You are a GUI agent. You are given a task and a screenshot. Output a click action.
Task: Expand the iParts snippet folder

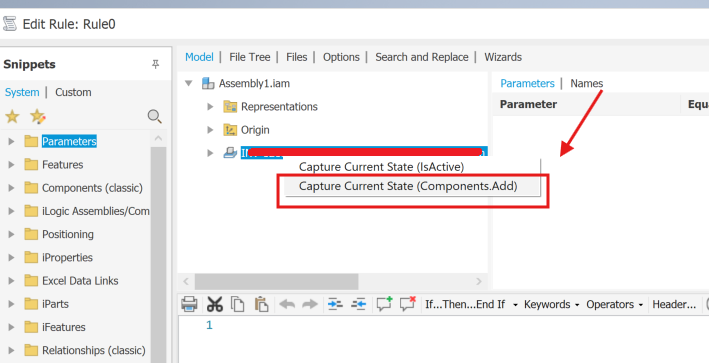click(11, 304)
